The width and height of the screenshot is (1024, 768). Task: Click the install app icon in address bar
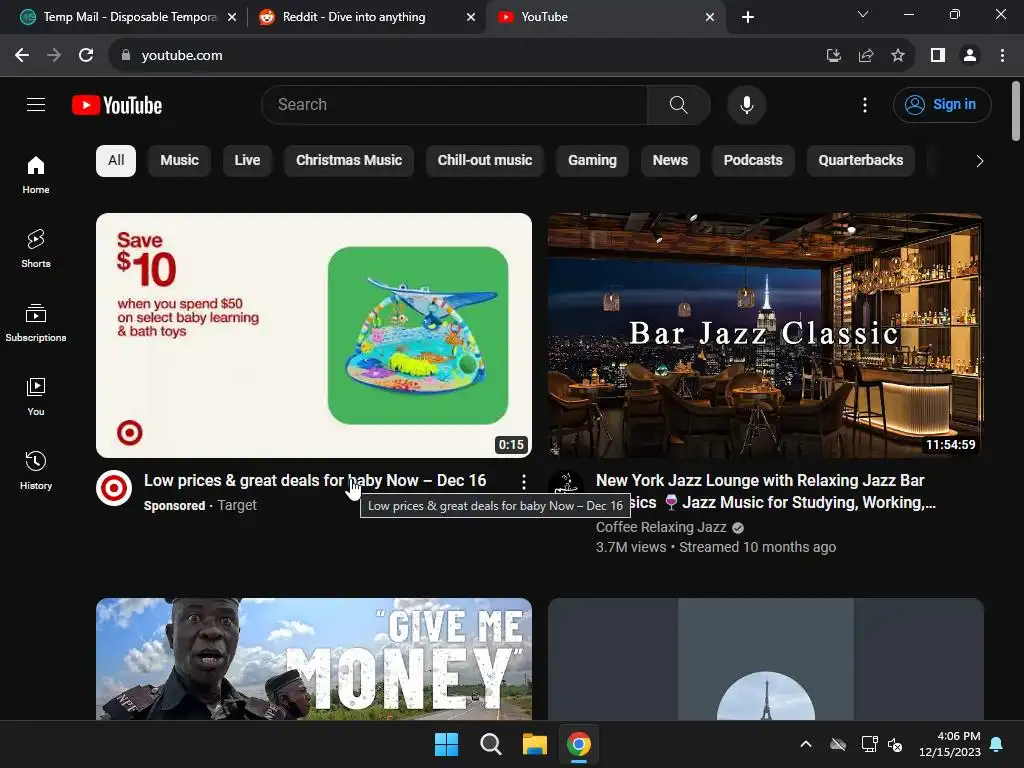(833, 56)
